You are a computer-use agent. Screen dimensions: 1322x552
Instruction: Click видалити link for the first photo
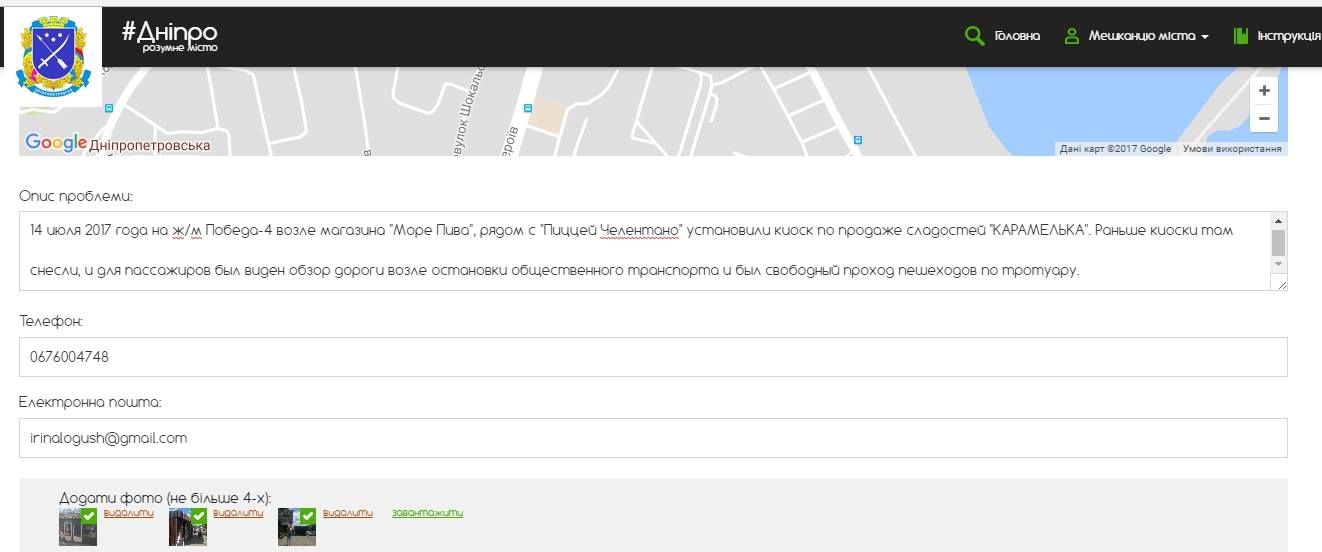tap(129, 513)
